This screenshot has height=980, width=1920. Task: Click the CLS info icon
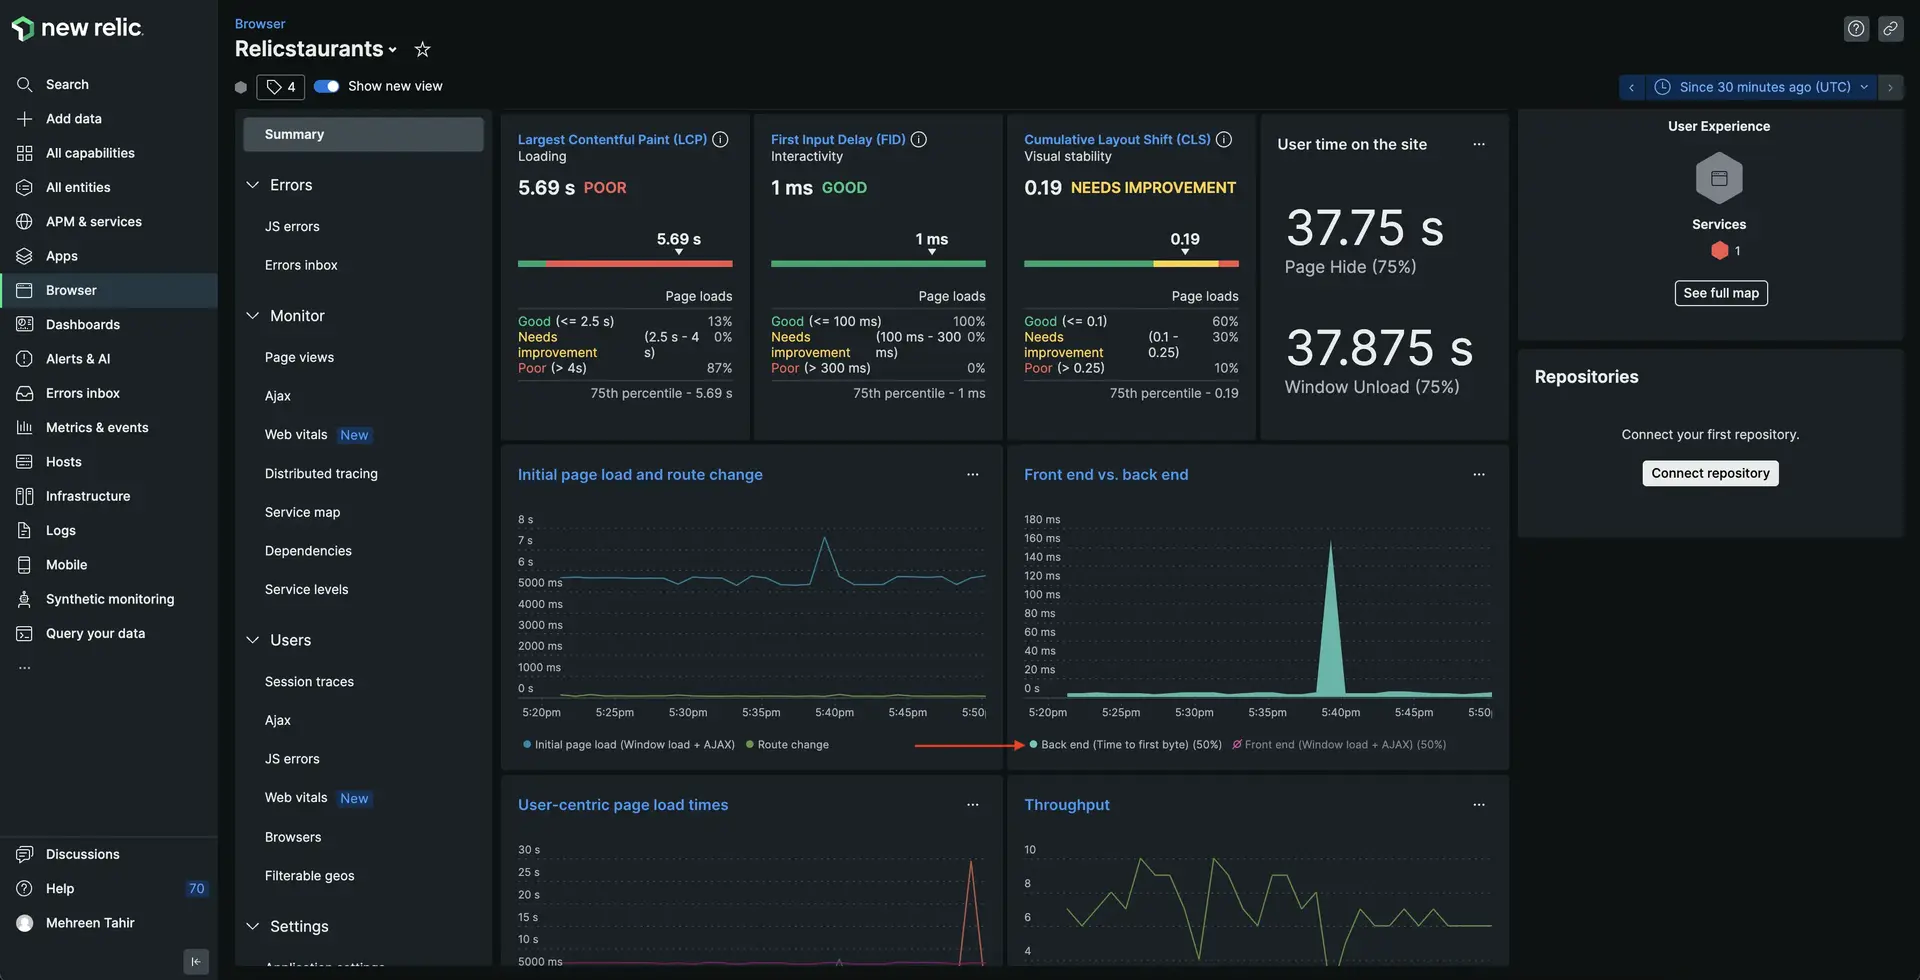click(x=1224, y=140)
